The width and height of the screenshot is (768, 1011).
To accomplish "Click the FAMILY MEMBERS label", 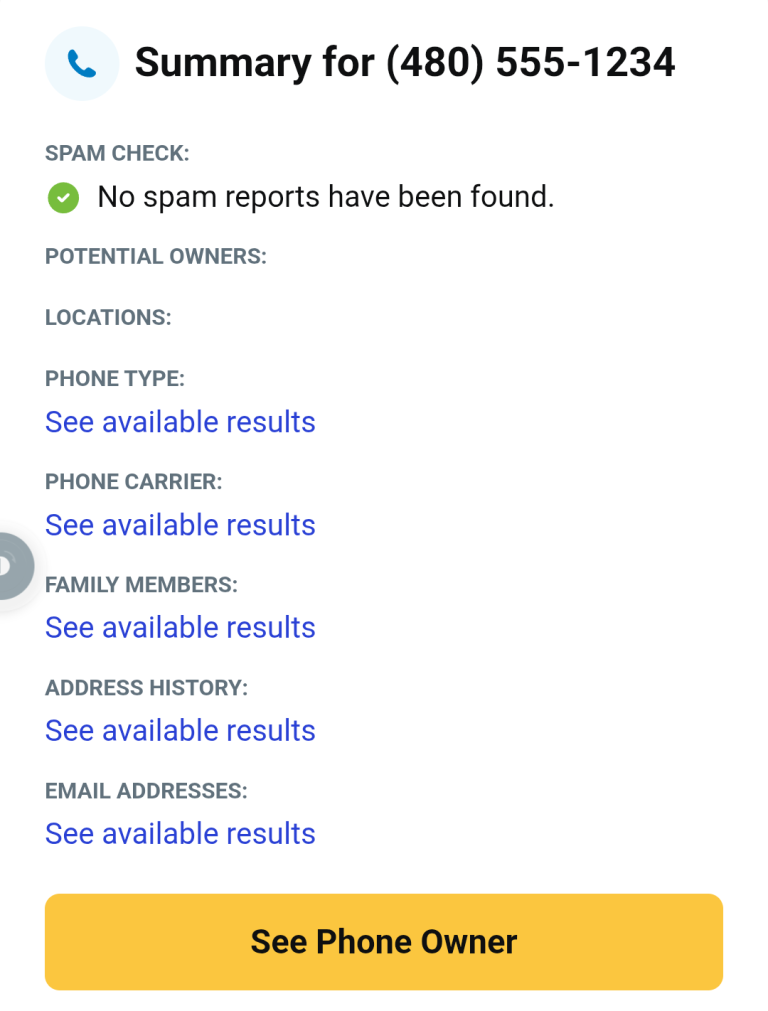I will [x=141, y=584].
